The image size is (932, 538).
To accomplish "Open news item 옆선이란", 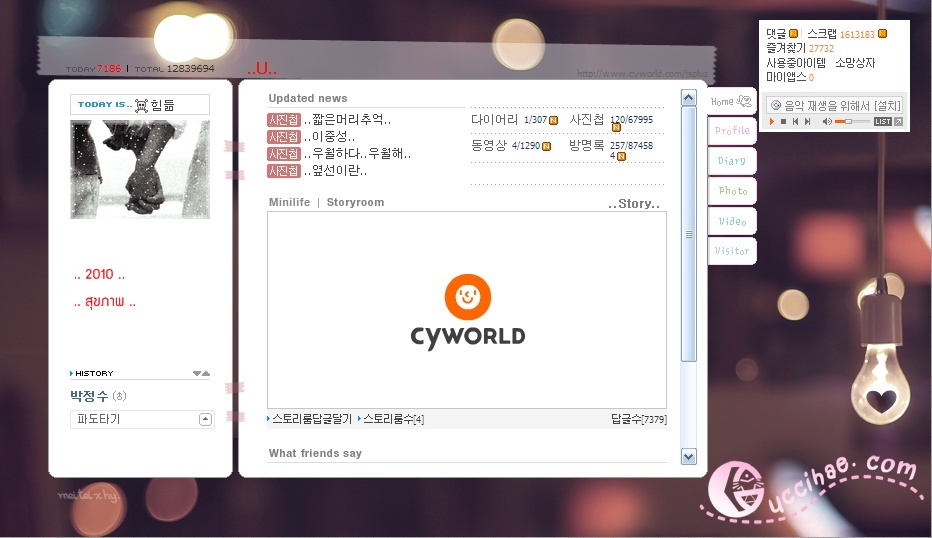I will 335,171.
